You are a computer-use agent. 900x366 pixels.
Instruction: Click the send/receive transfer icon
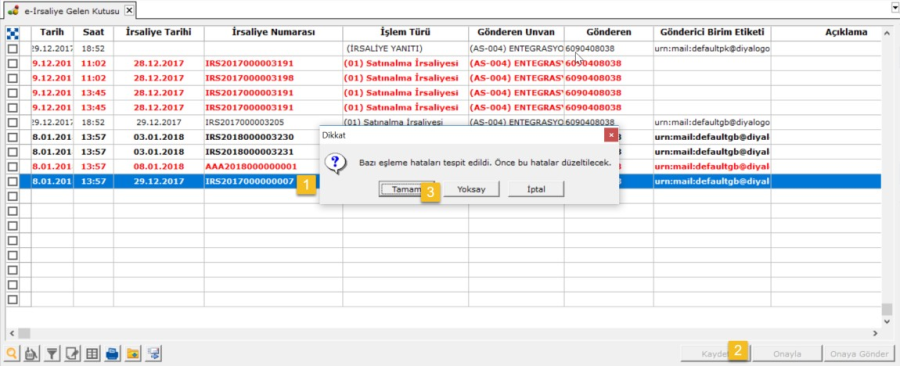(x=153, y=354)
